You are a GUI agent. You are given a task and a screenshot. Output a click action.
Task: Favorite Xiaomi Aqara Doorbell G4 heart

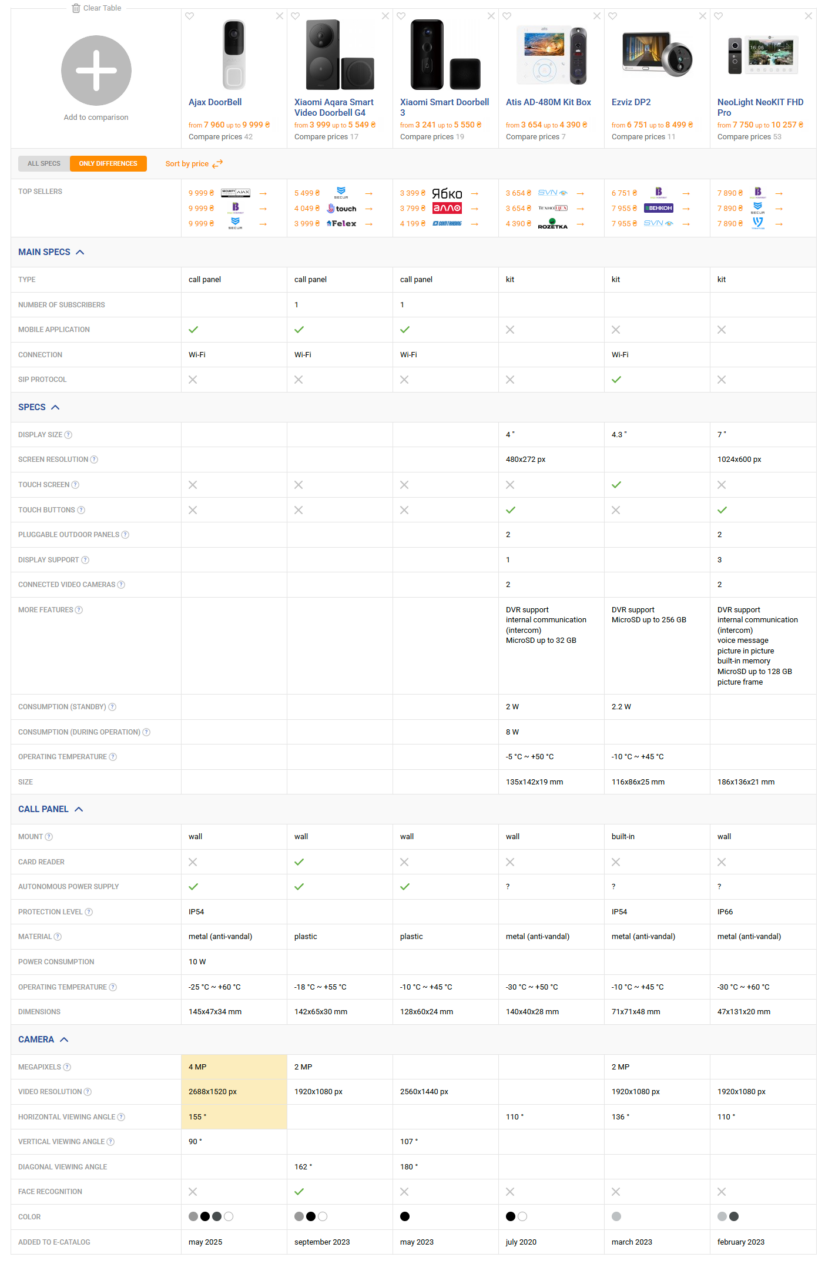click(x=295, y=16)
